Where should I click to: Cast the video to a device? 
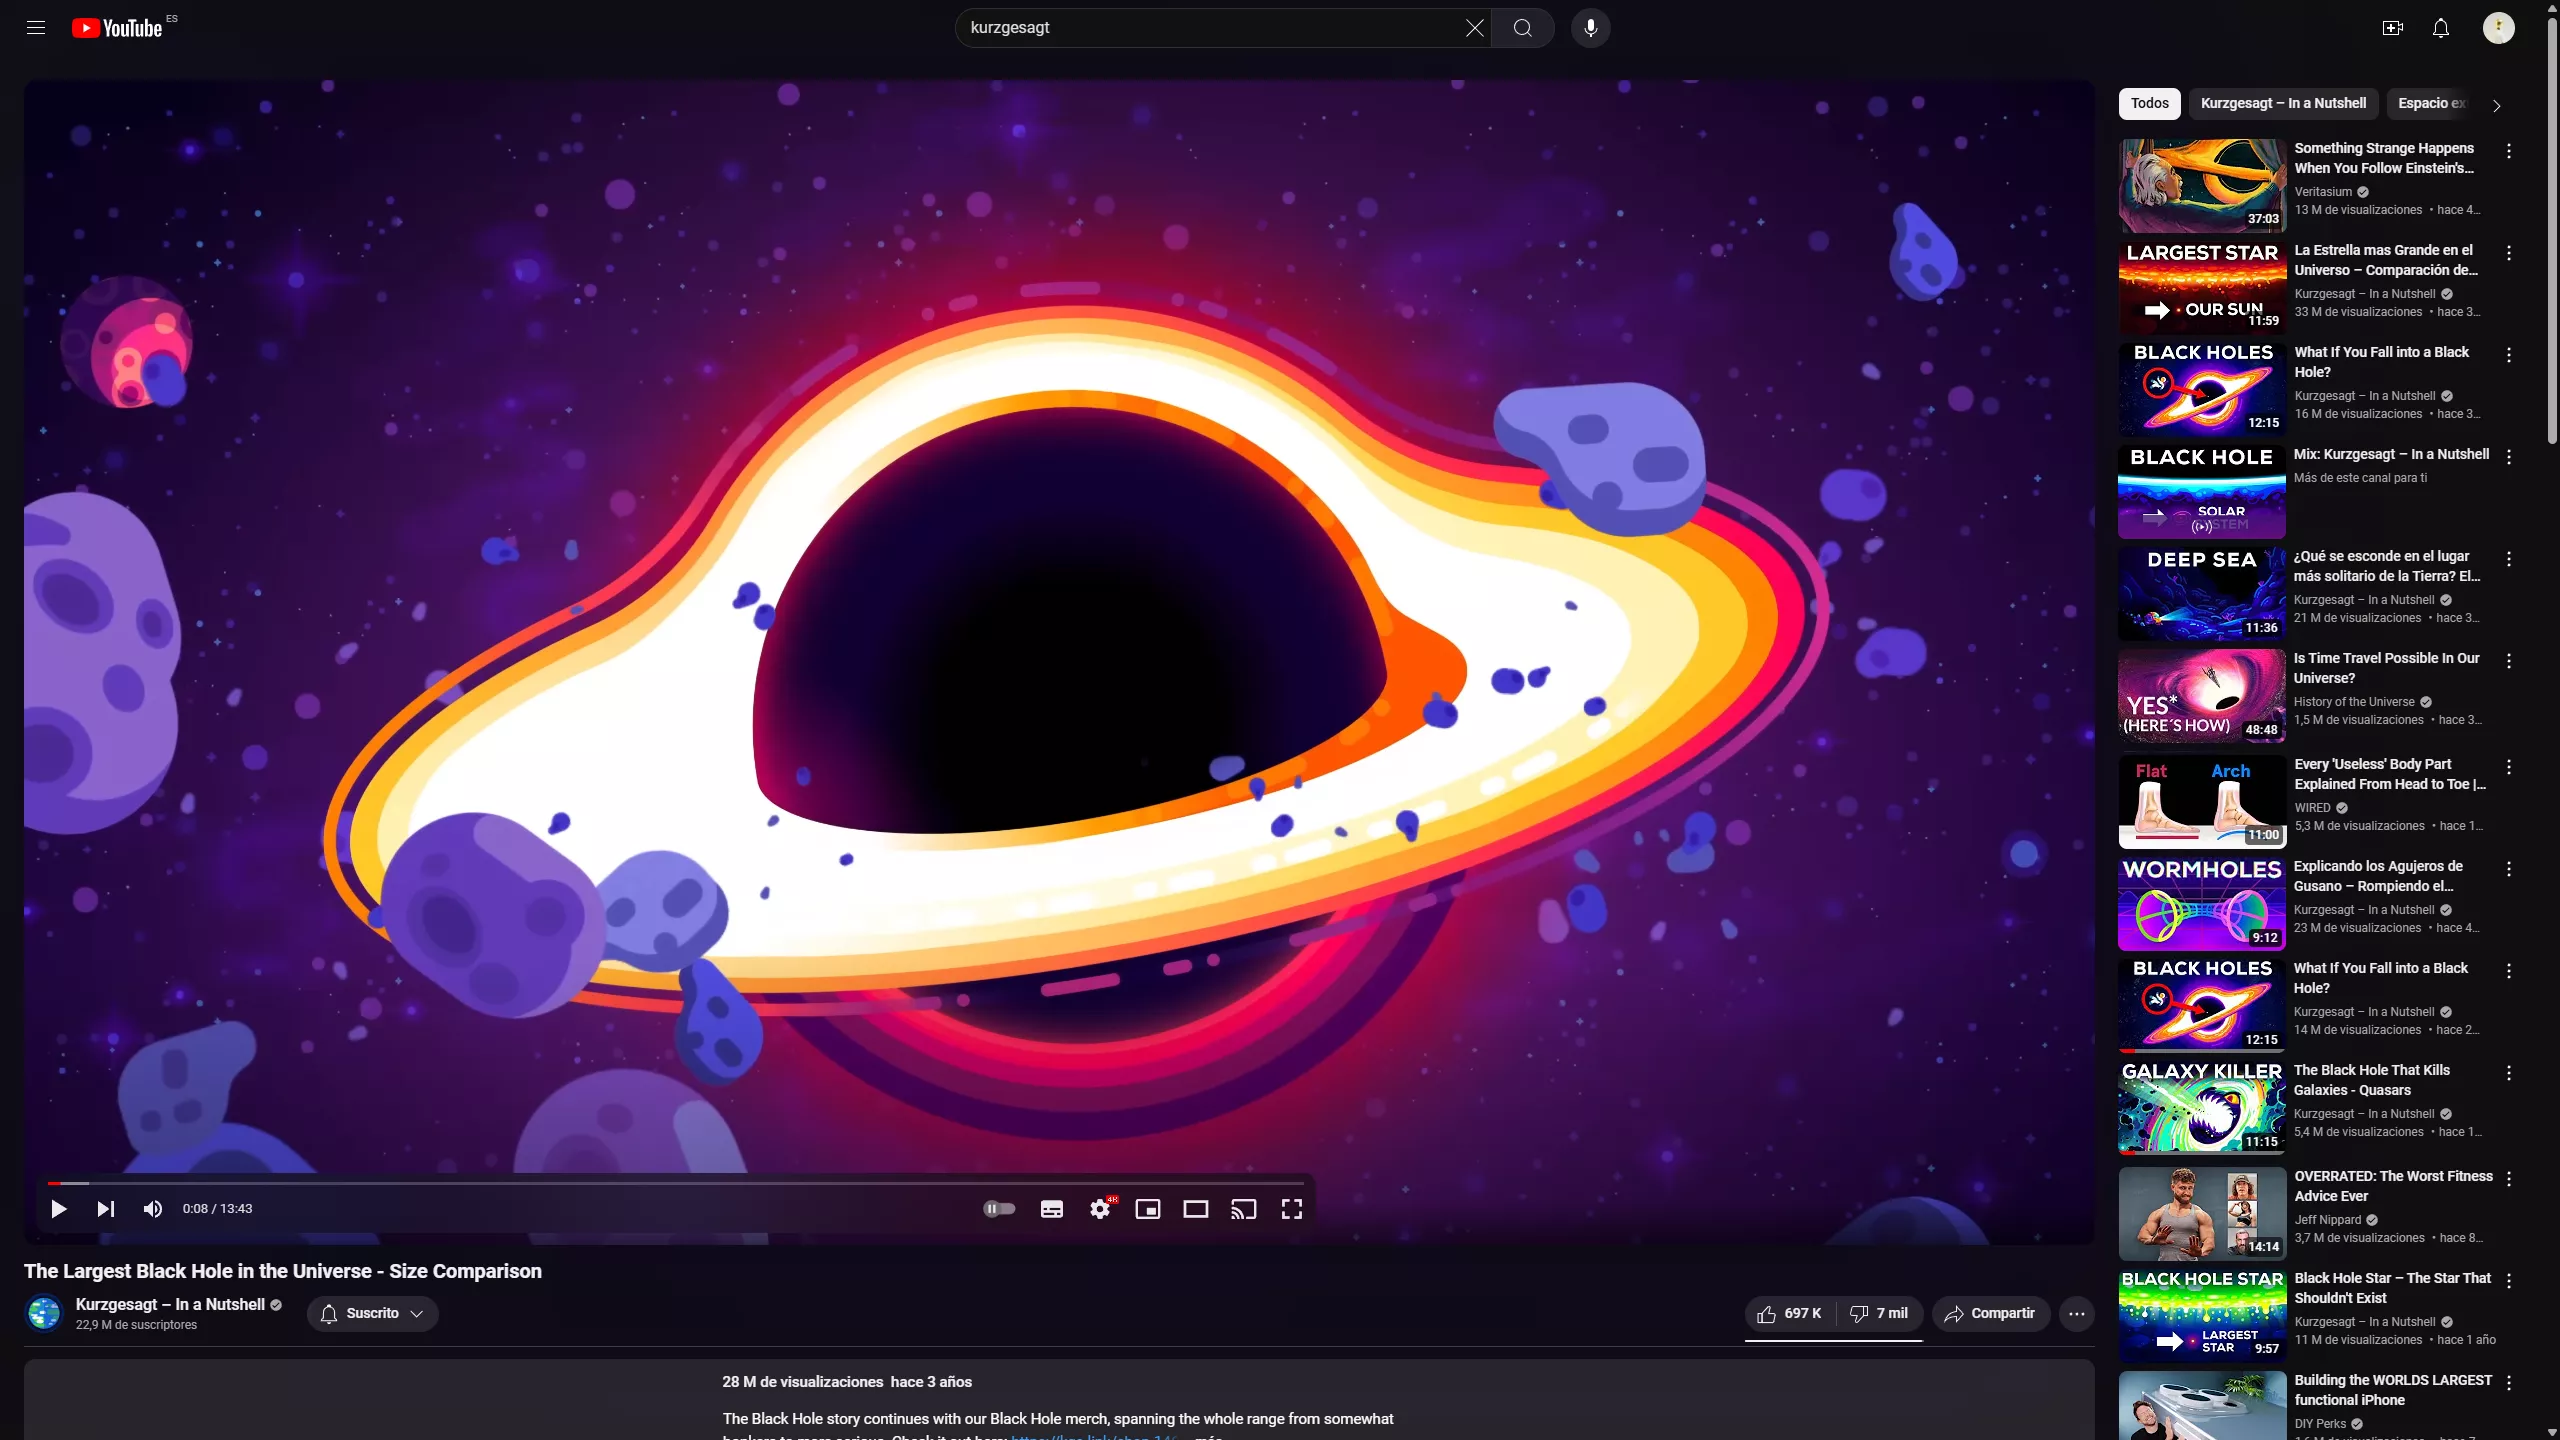coord(1243,1209)
